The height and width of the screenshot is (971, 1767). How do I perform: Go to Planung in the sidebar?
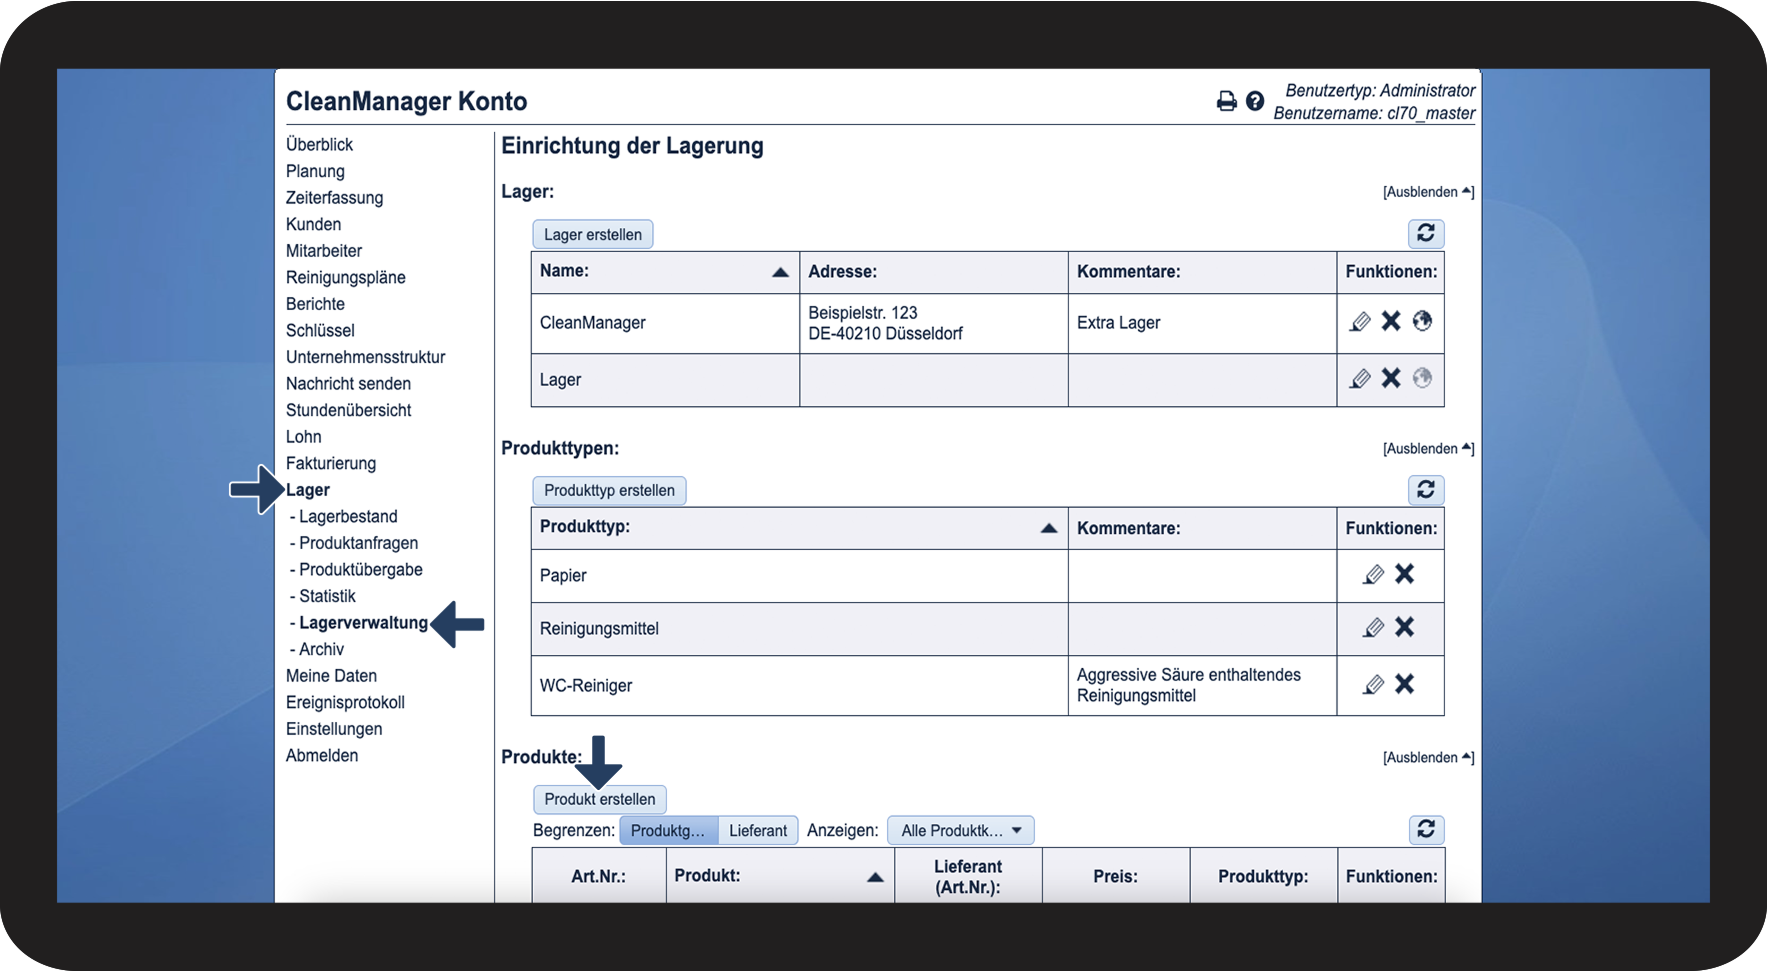pos(315,171)
